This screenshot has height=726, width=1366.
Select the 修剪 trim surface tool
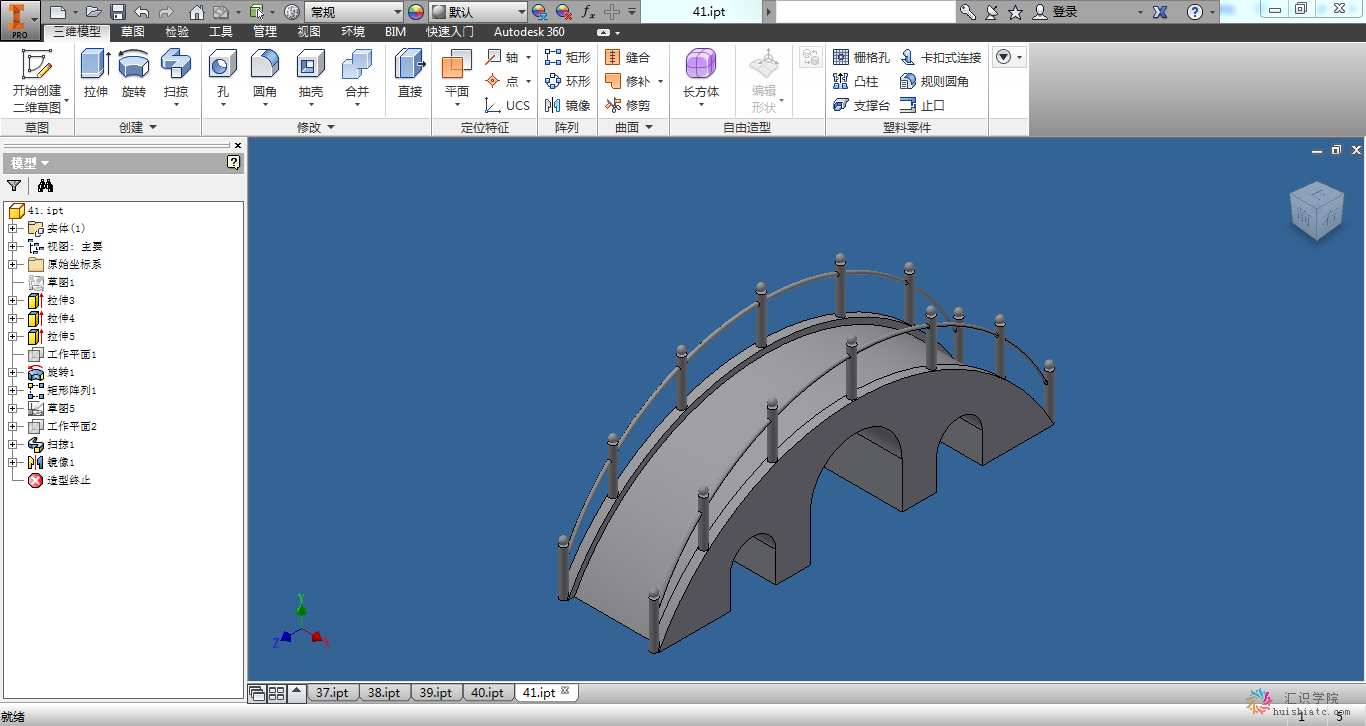628,105
